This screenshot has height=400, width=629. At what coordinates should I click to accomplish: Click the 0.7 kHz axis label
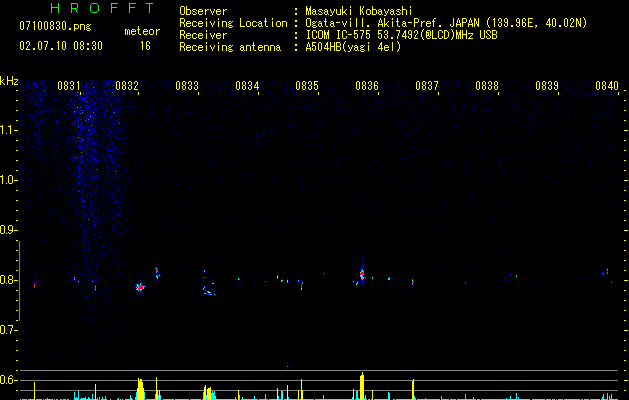coord(9,330)
